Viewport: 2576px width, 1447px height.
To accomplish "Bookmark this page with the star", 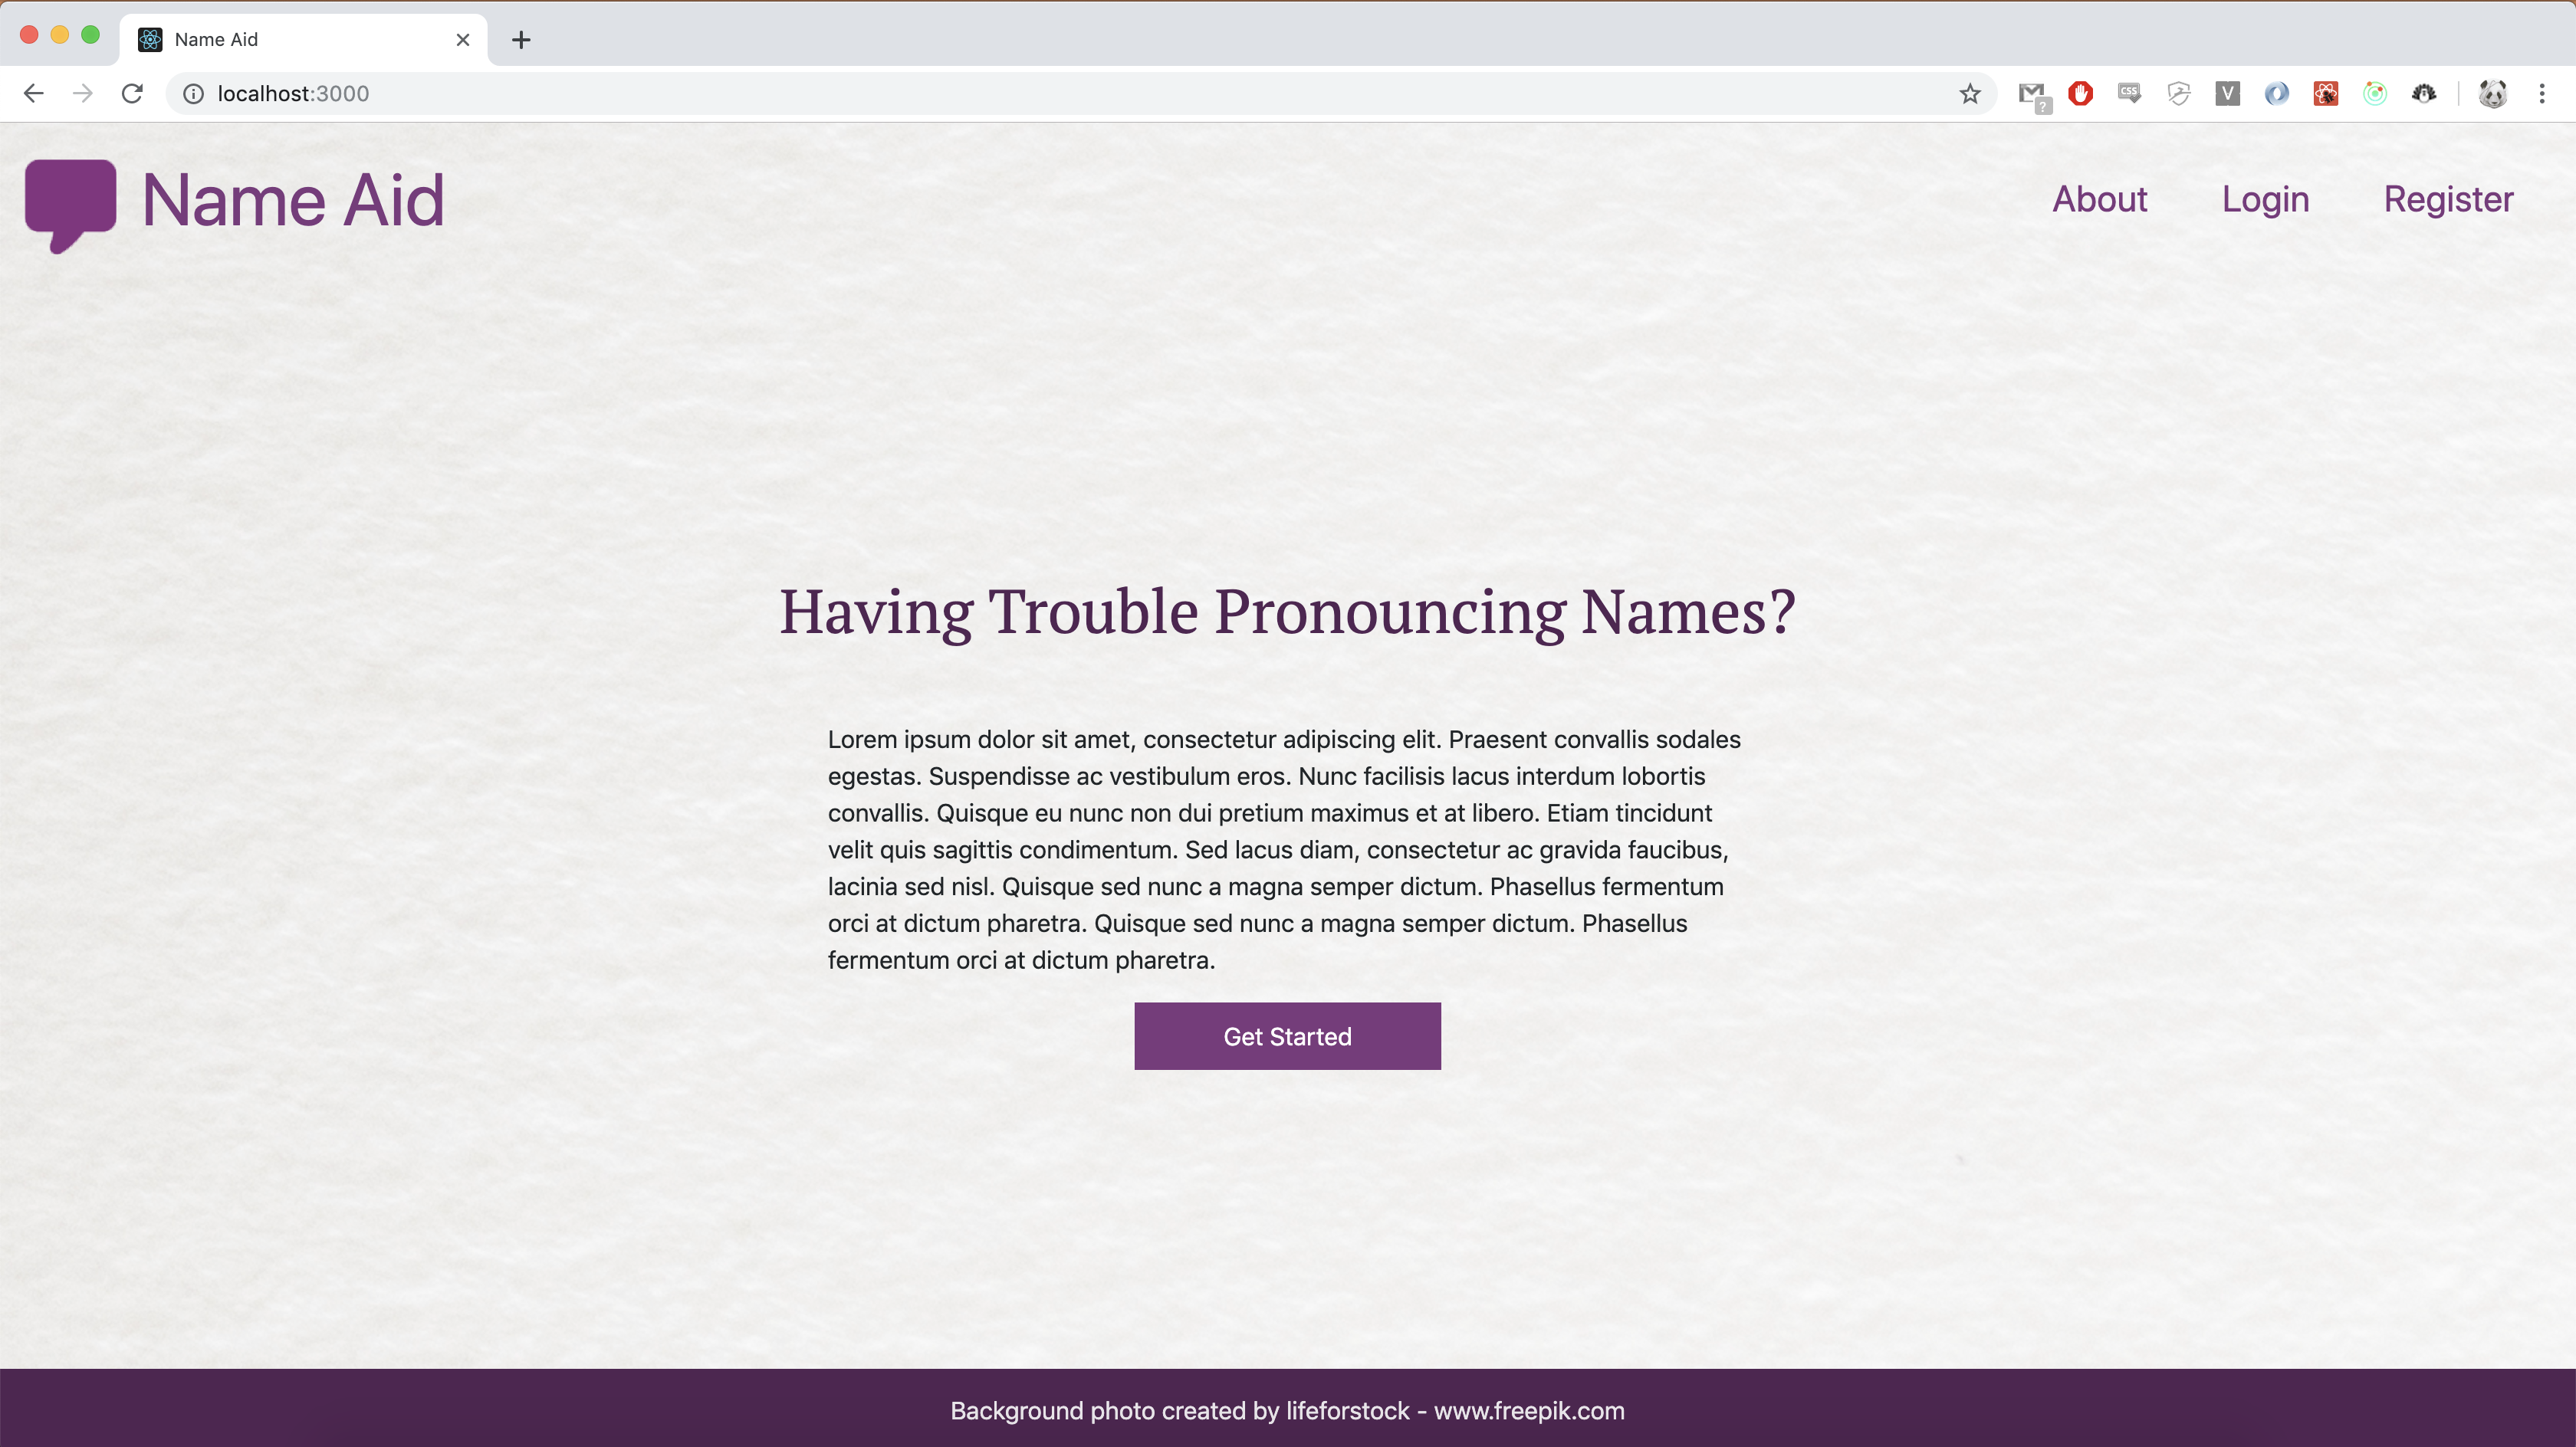I will 1969,94.
